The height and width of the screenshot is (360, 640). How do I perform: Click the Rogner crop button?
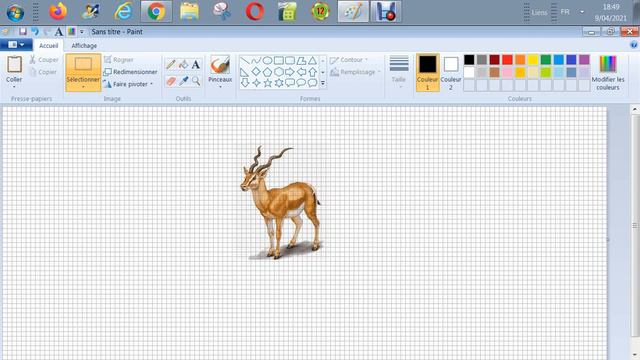(x=118, y=60)
